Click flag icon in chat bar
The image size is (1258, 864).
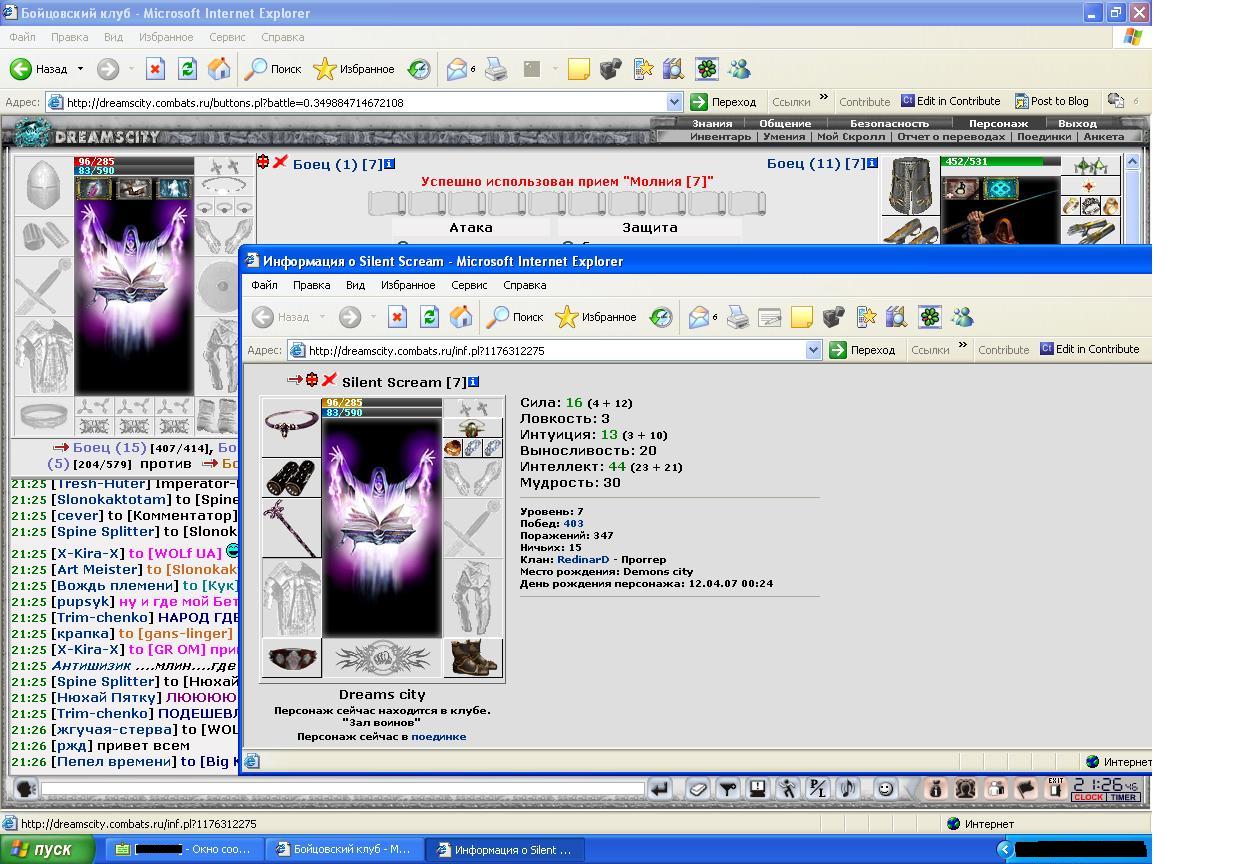point(1025,789)
